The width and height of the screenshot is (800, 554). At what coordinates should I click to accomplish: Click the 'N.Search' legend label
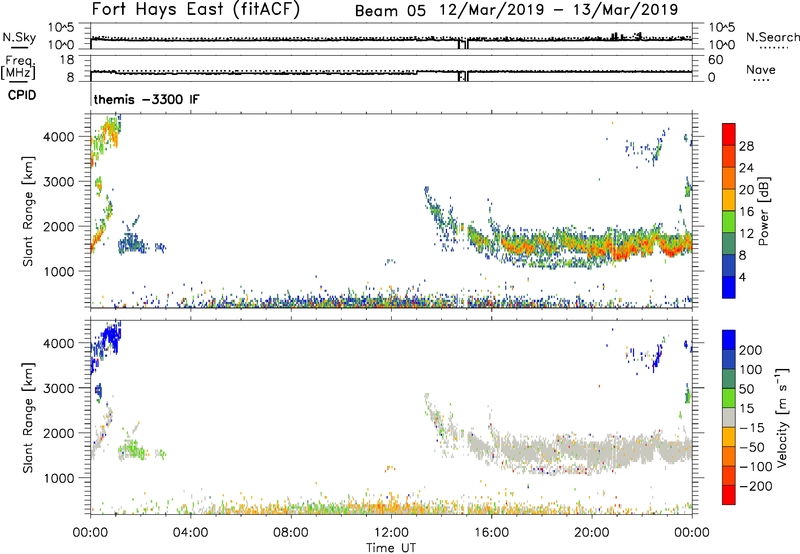pos(772,37)
